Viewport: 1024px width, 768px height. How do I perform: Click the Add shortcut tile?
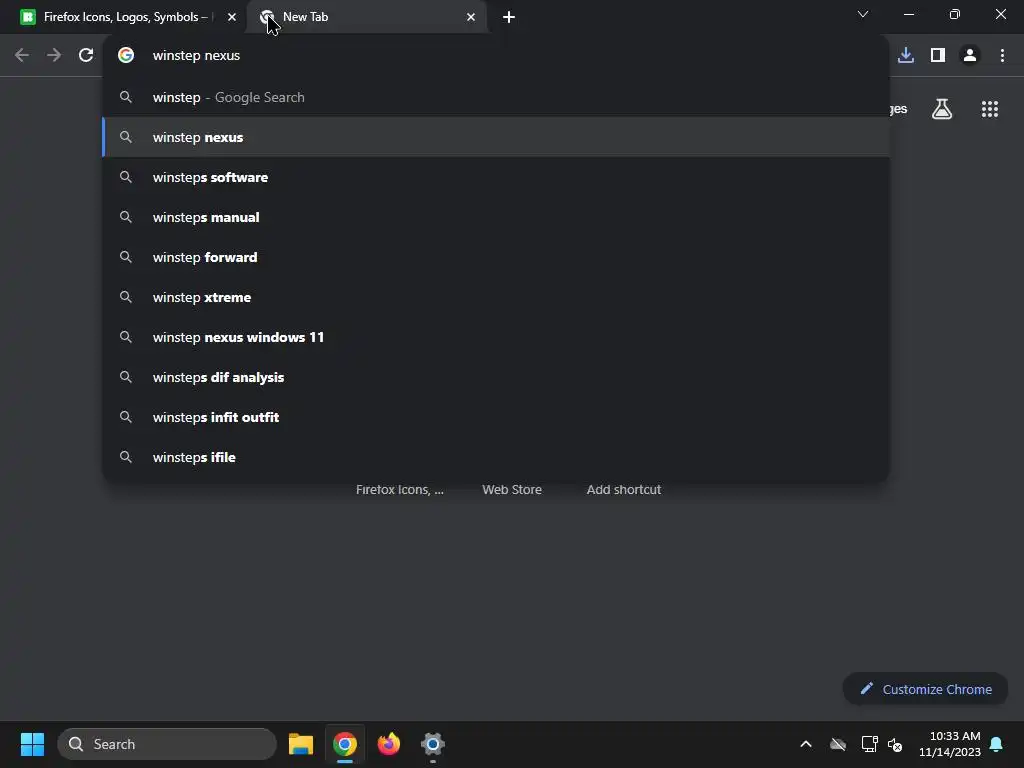click(x=624, y=490)
